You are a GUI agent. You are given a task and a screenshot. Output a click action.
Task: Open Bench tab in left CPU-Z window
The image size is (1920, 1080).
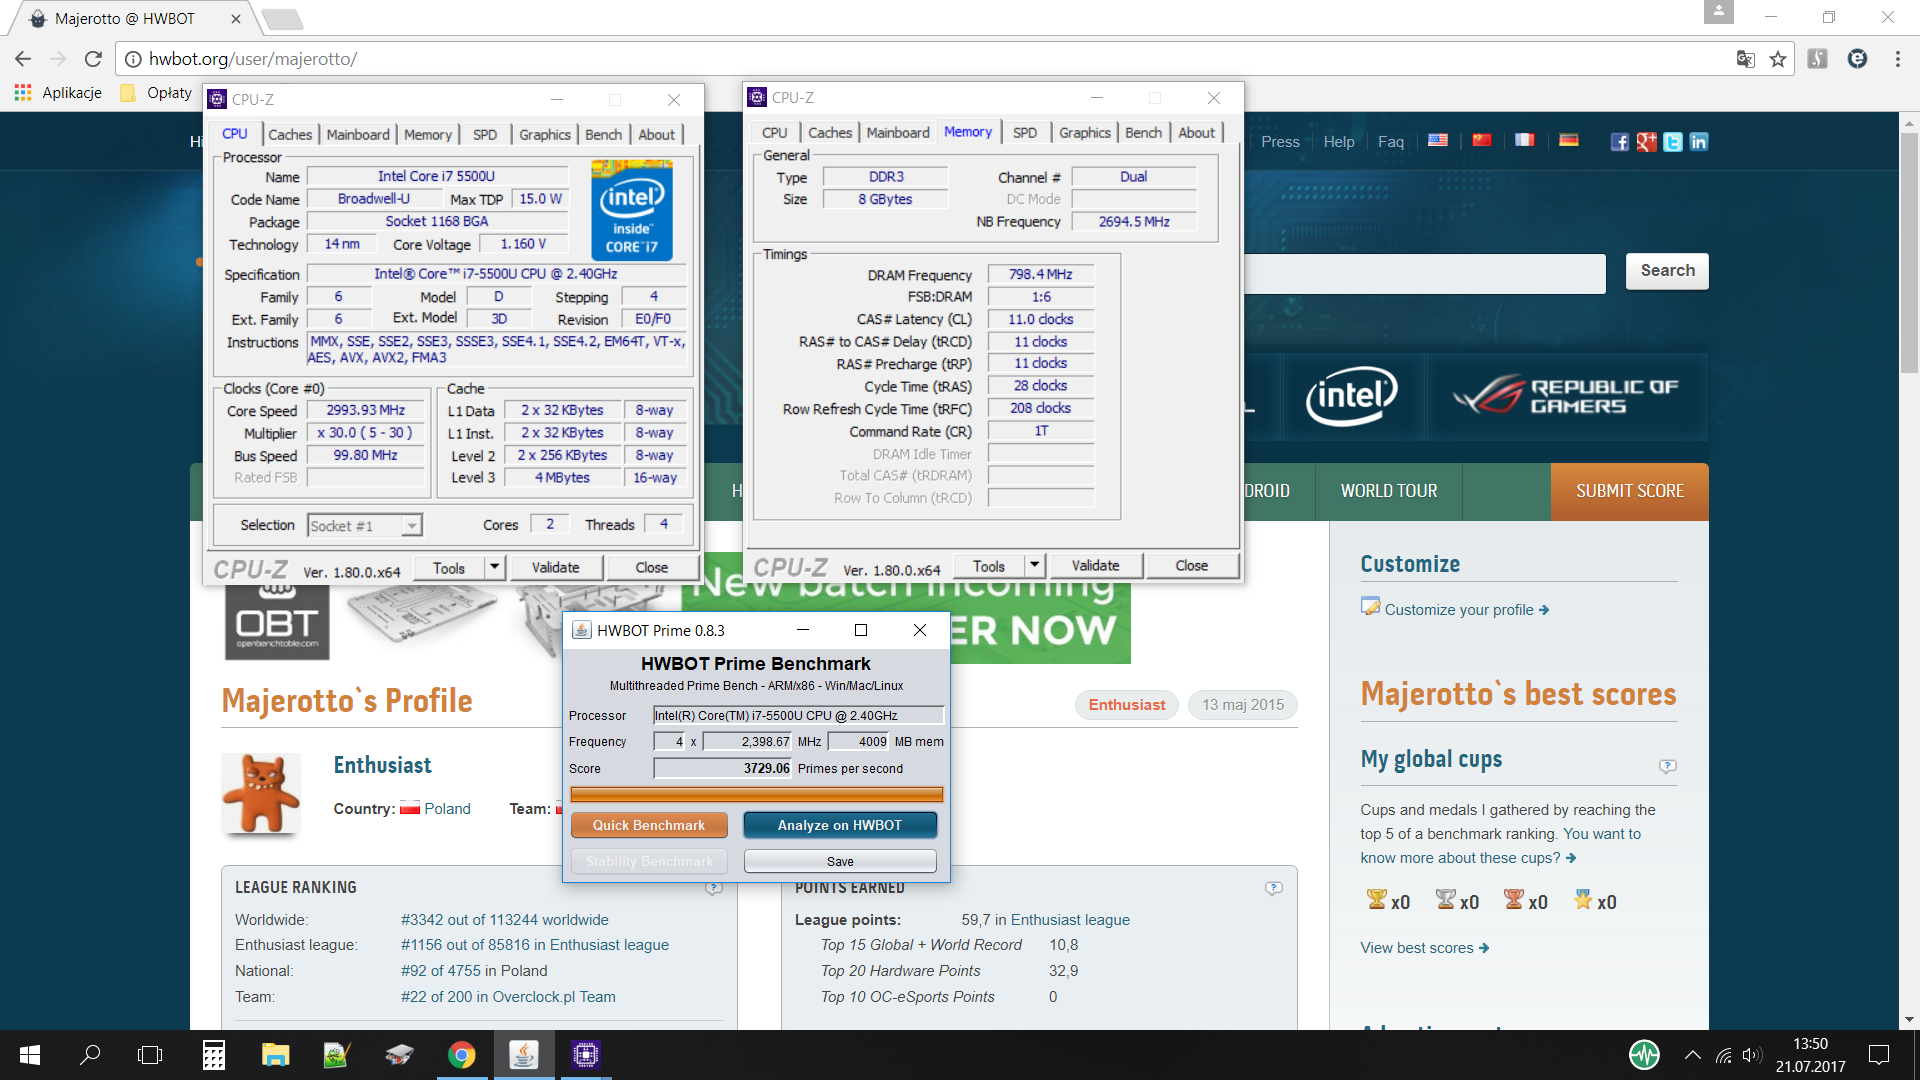[603, 134]
